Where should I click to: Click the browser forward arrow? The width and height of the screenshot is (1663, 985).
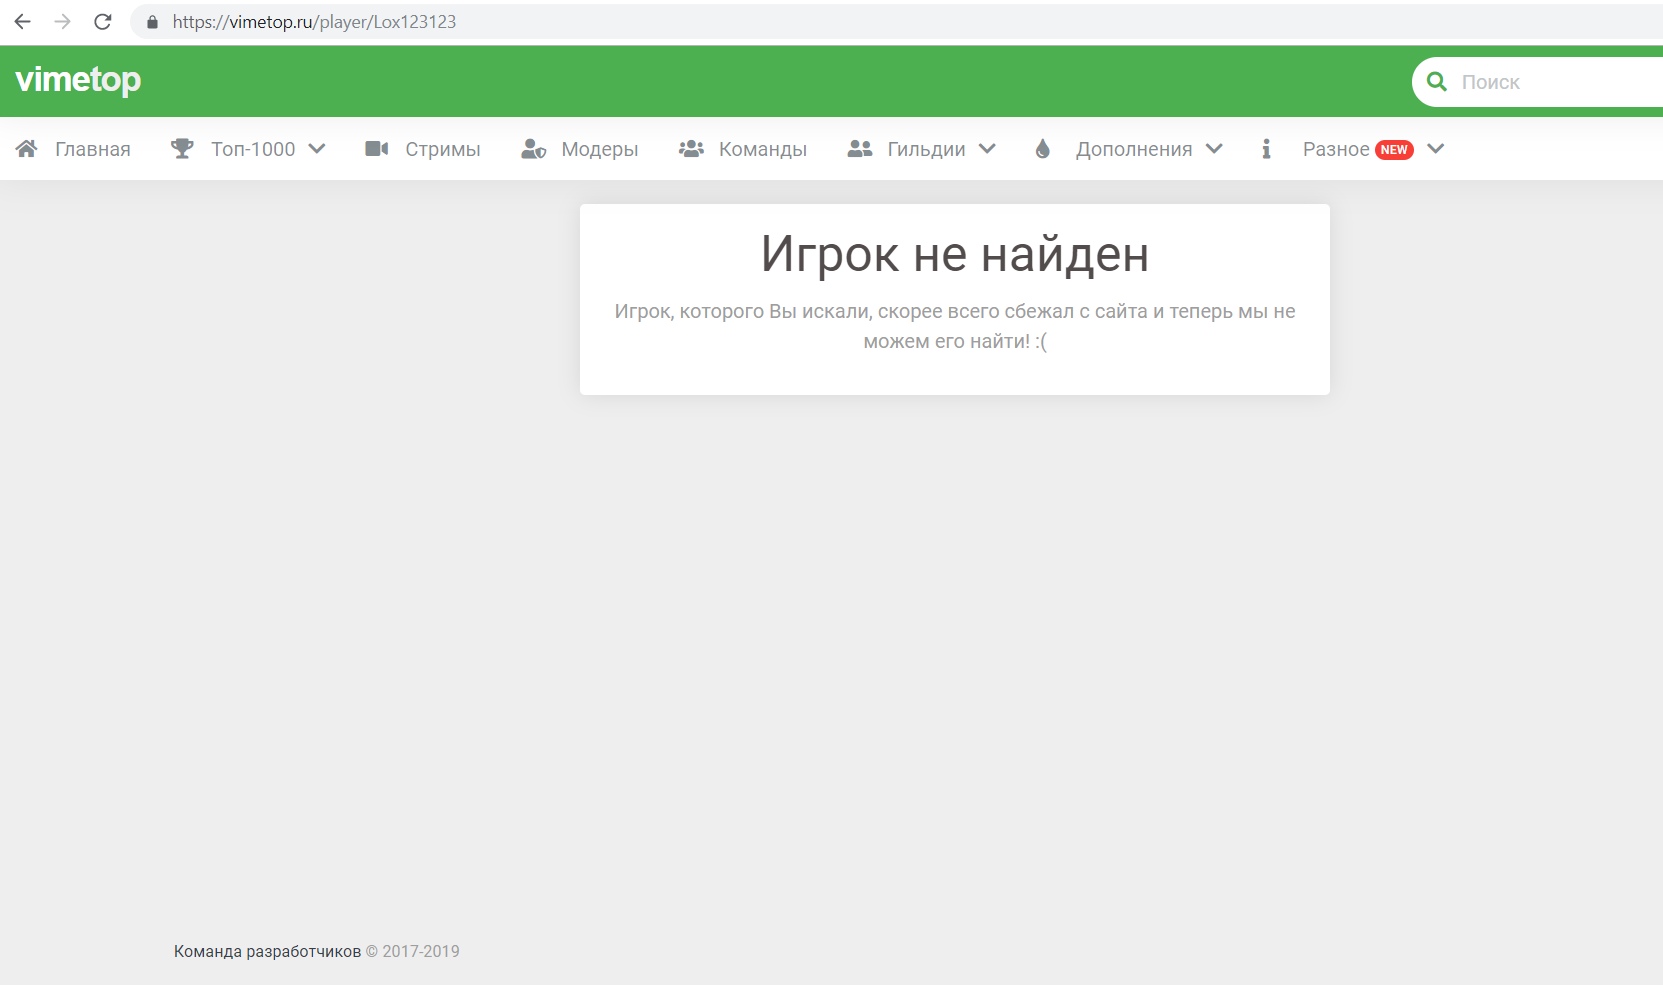point(62,22)
